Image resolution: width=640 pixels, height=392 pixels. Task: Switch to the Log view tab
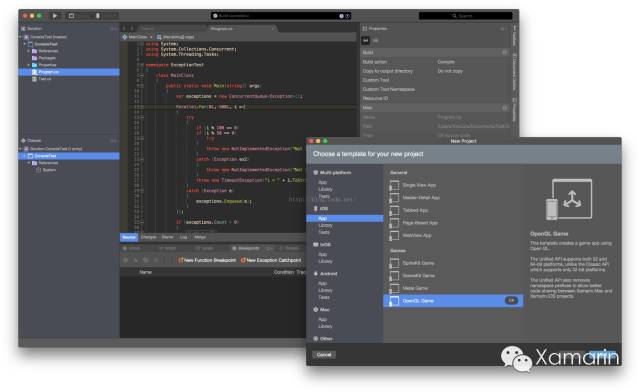tap(184, 237)
